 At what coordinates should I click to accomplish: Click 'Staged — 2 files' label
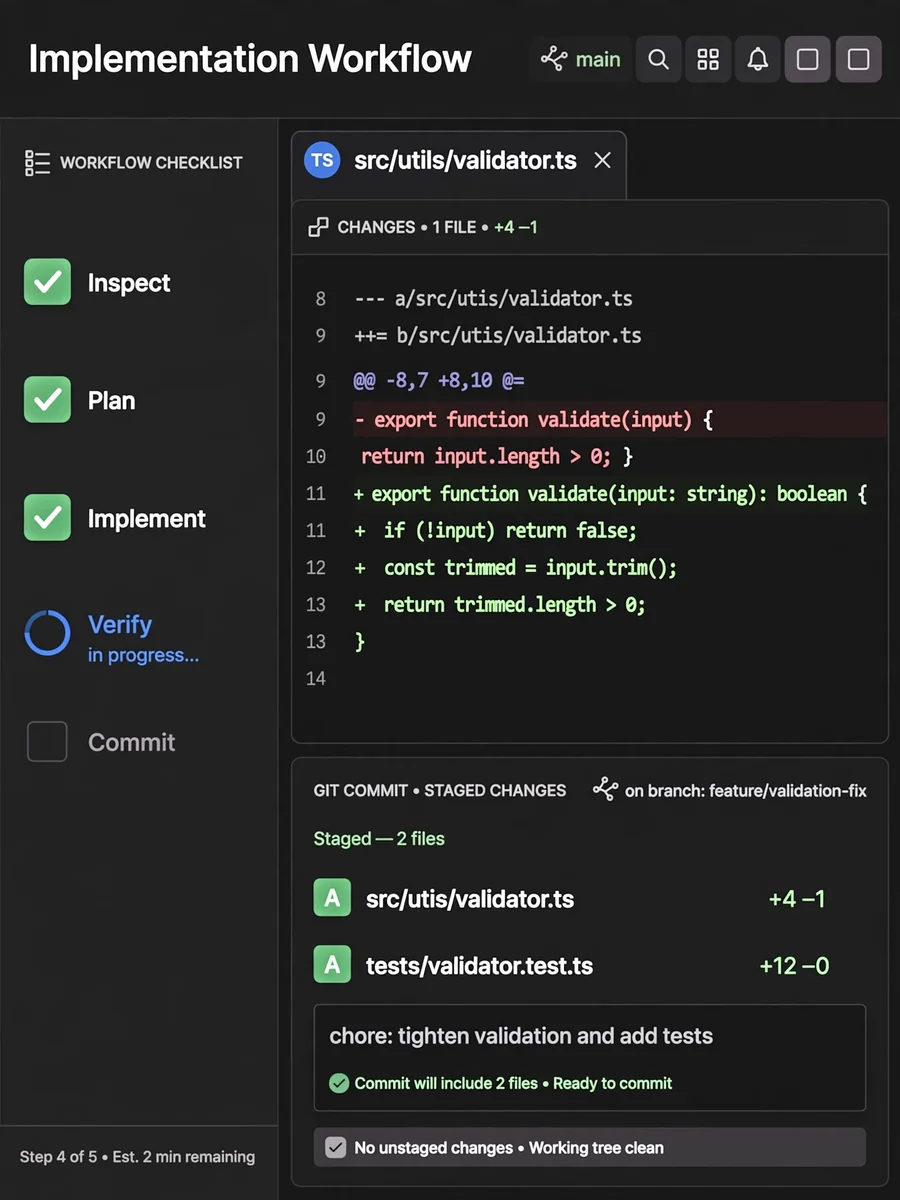(379, 839)
